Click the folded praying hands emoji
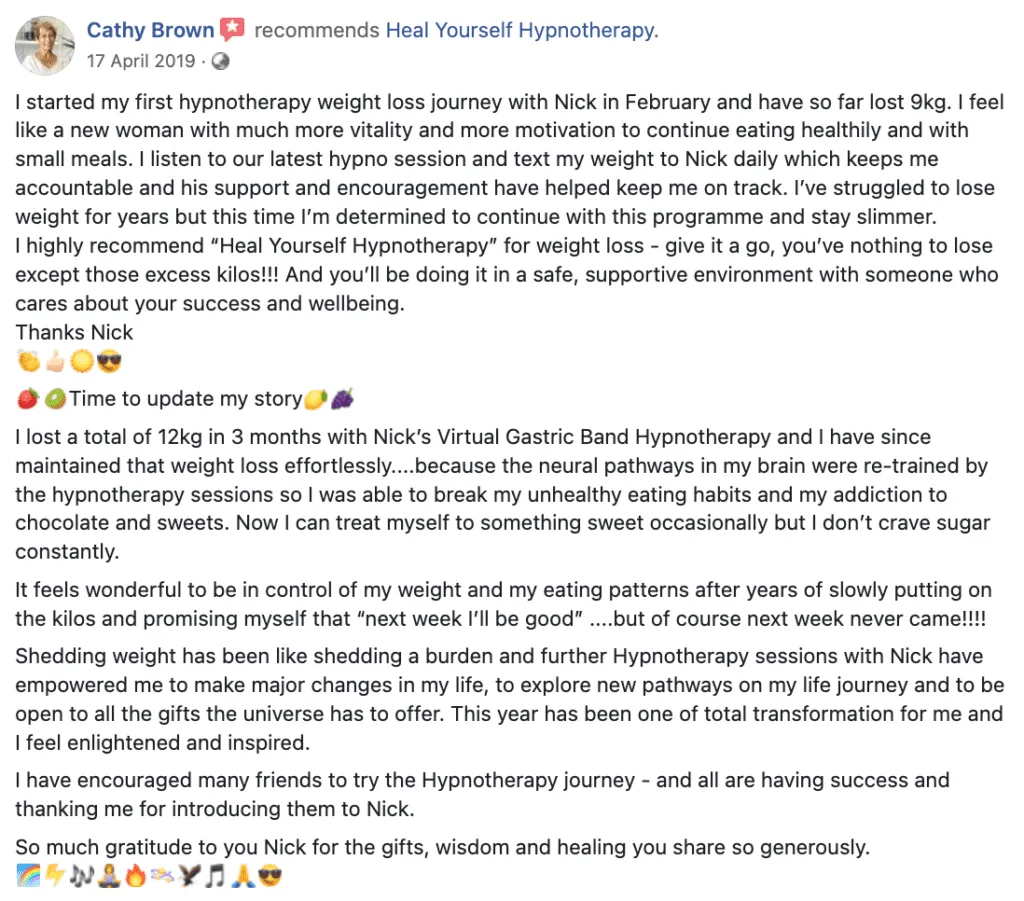Screen dimensions: 1024x901 pos(242,876)
